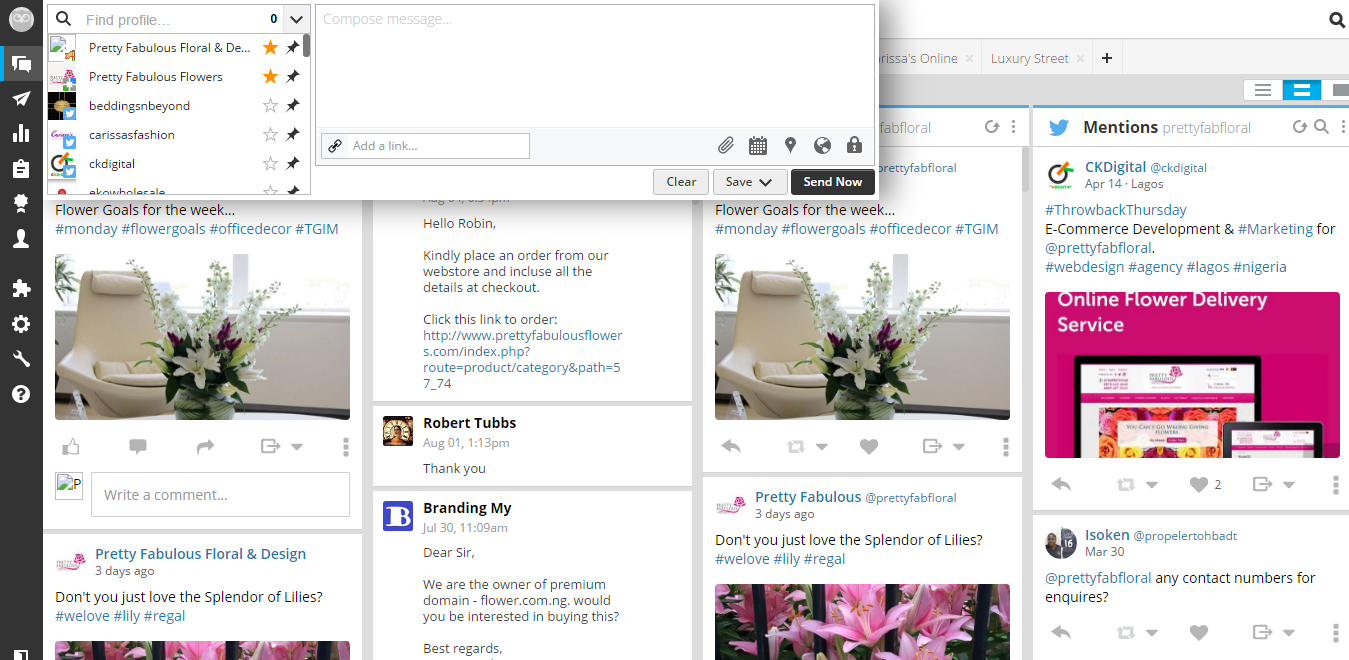Switch to compact stream view toggle
1349x660 pixels.
pyautogui.click(x=1263, y=90)
